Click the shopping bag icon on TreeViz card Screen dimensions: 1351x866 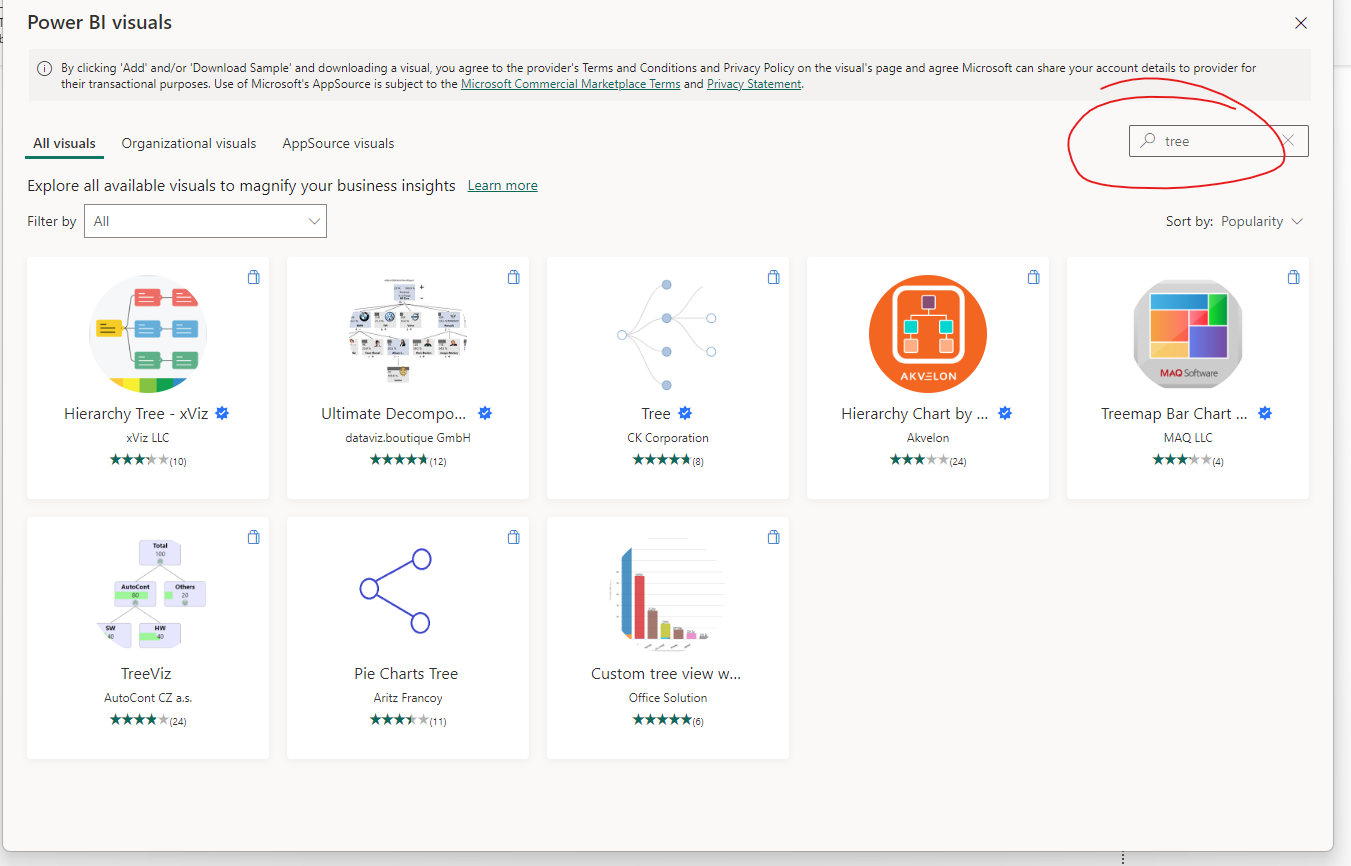point(254,537)
